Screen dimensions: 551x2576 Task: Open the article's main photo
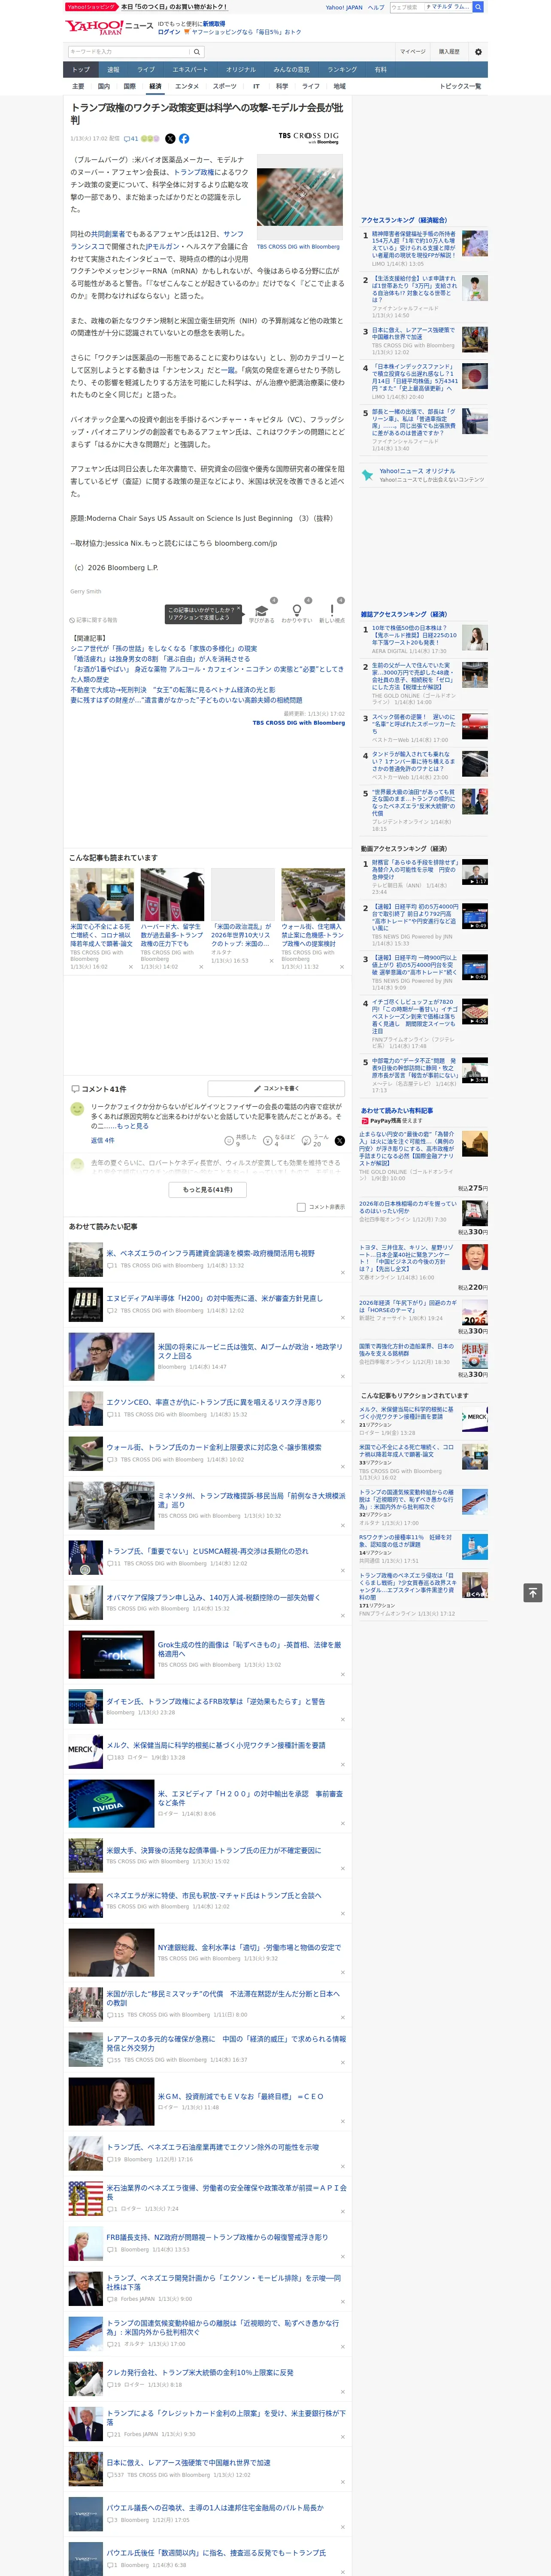pos(300,197)
